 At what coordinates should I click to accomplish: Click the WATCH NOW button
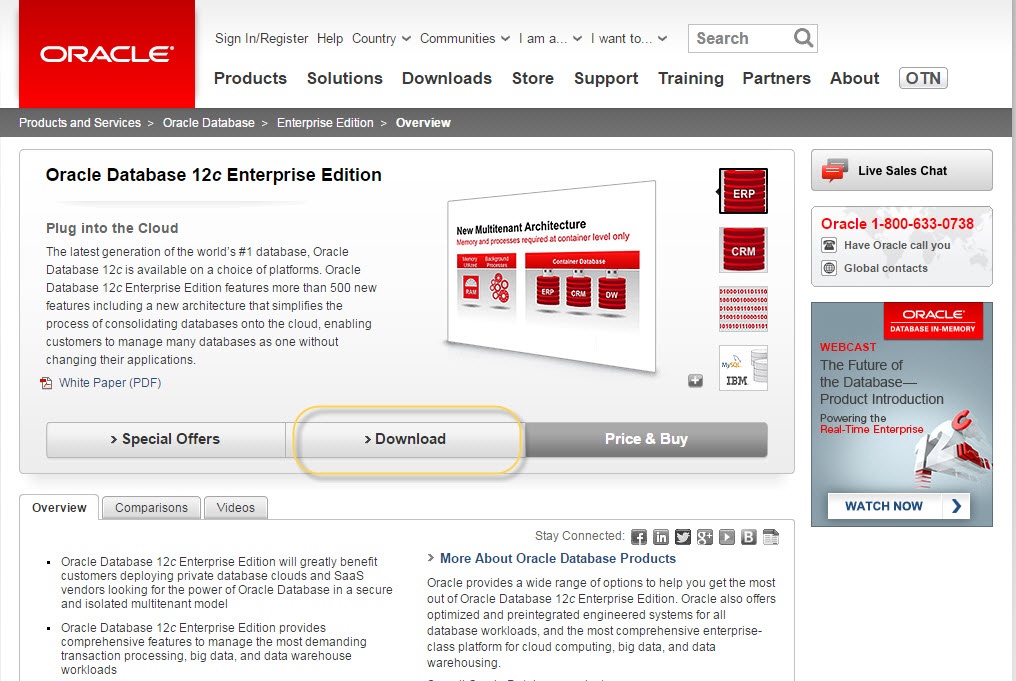coord(899,506)
